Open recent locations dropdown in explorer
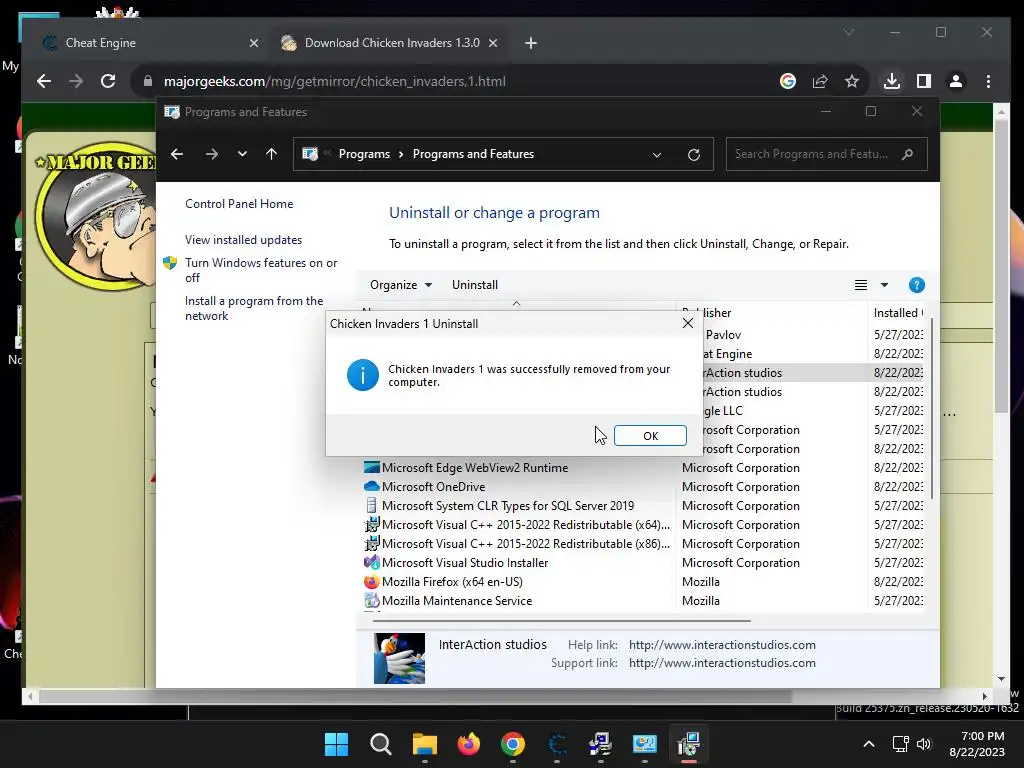The width and height of the screenshot is (1024, 768). (242, 154)
